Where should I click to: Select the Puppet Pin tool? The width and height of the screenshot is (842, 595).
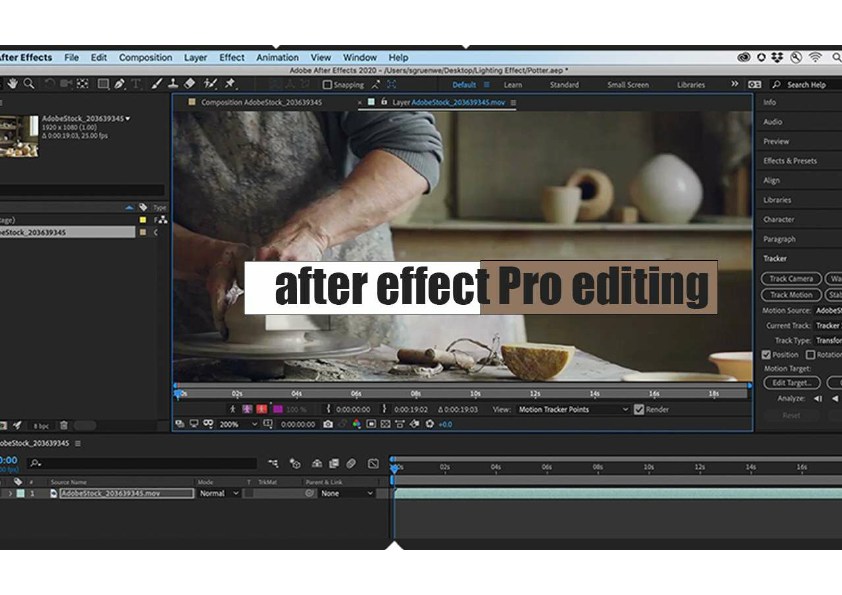pyautogui.click(x=230, y=84)
